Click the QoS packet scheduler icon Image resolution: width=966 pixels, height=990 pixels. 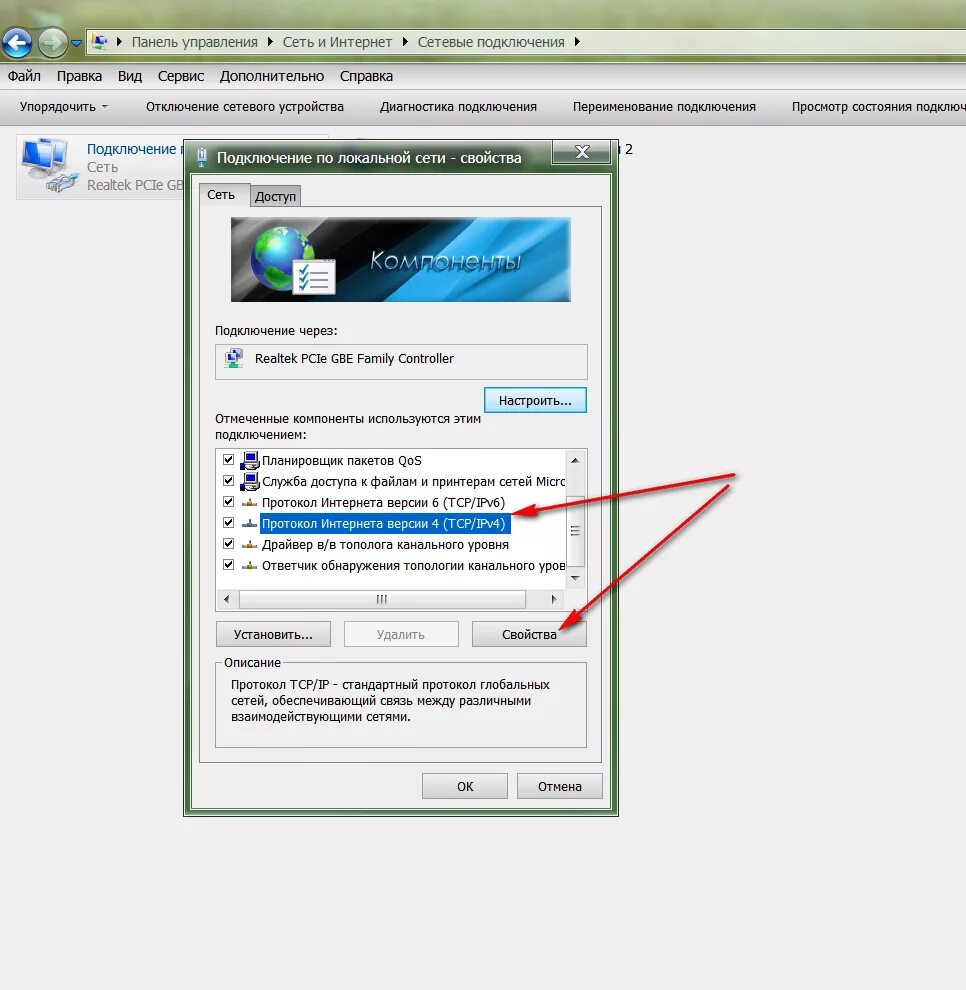coord(250,460)
